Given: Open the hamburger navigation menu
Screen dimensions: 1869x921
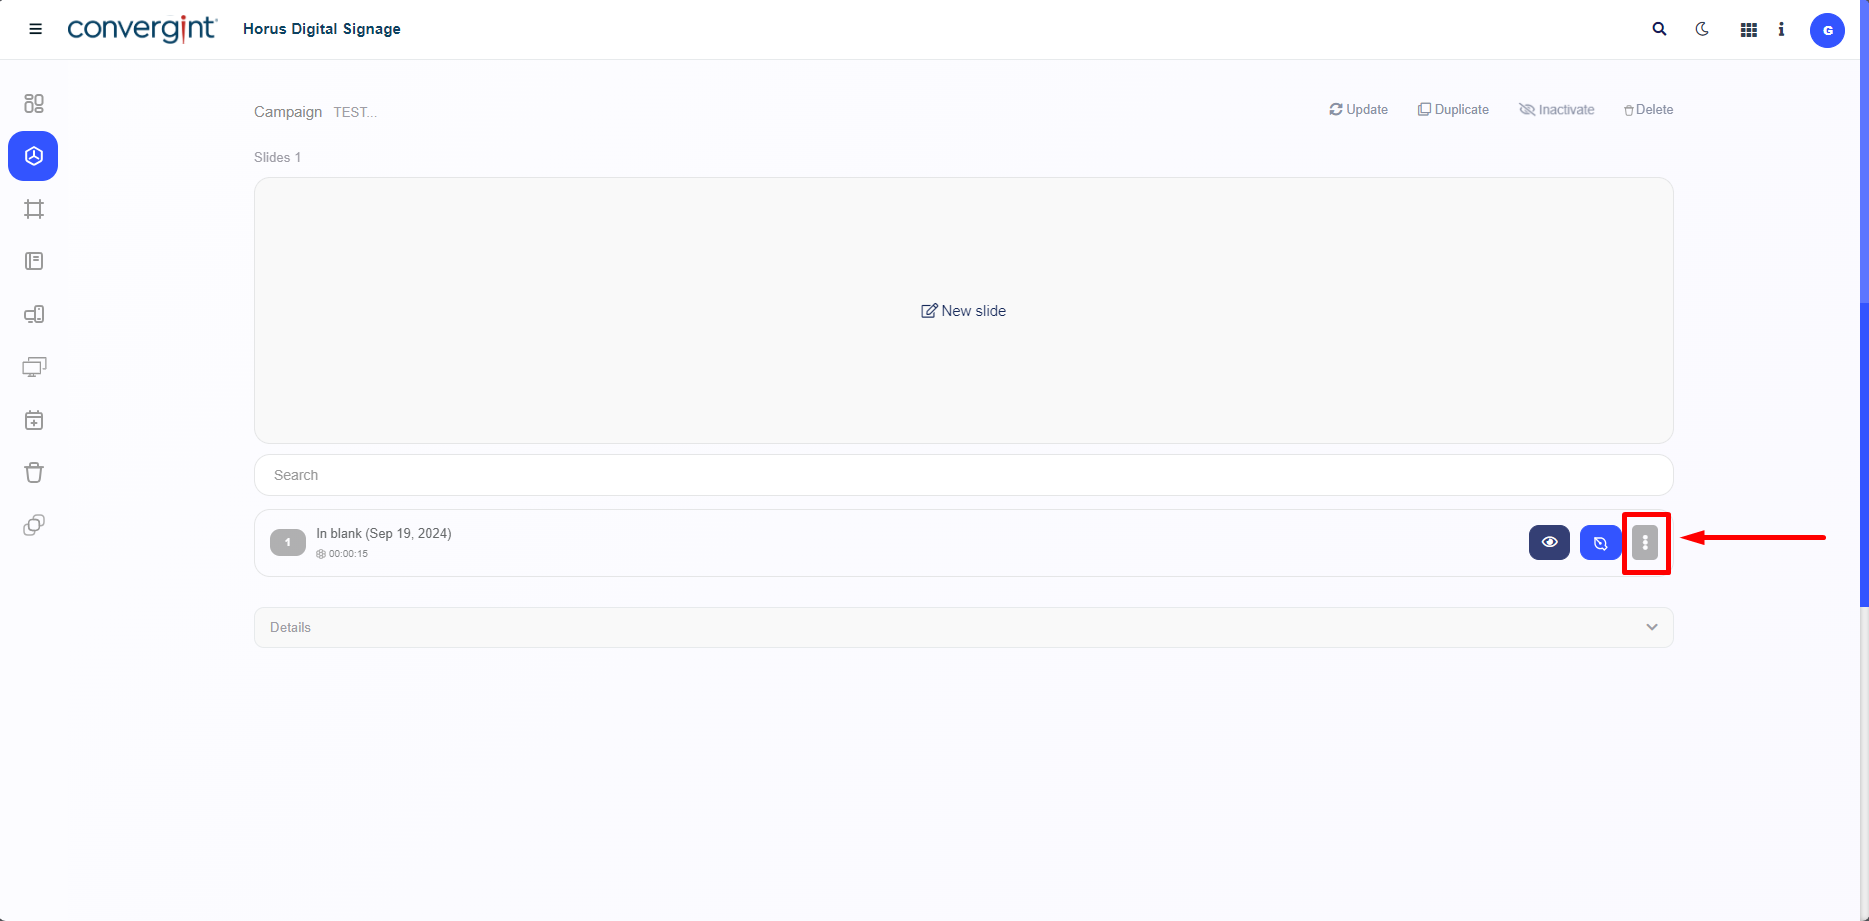Looking at the screenshot, I should [x=35, y=29].
